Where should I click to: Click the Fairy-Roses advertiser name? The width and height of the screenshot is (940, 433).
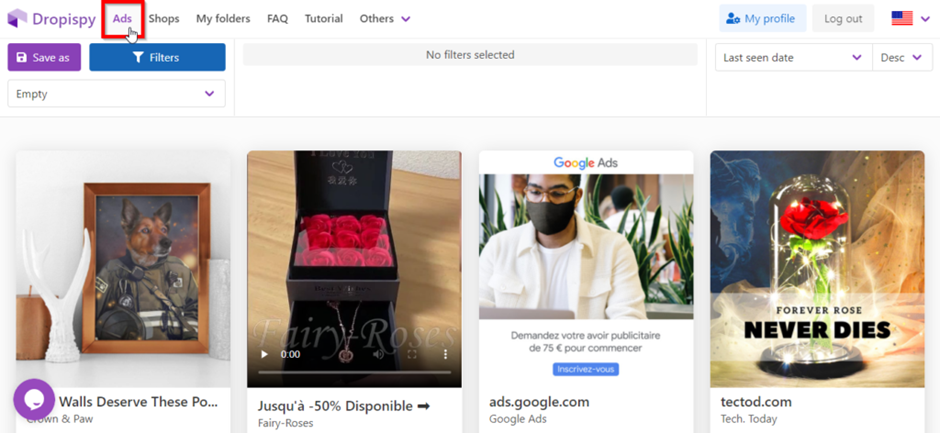[285, 423]
